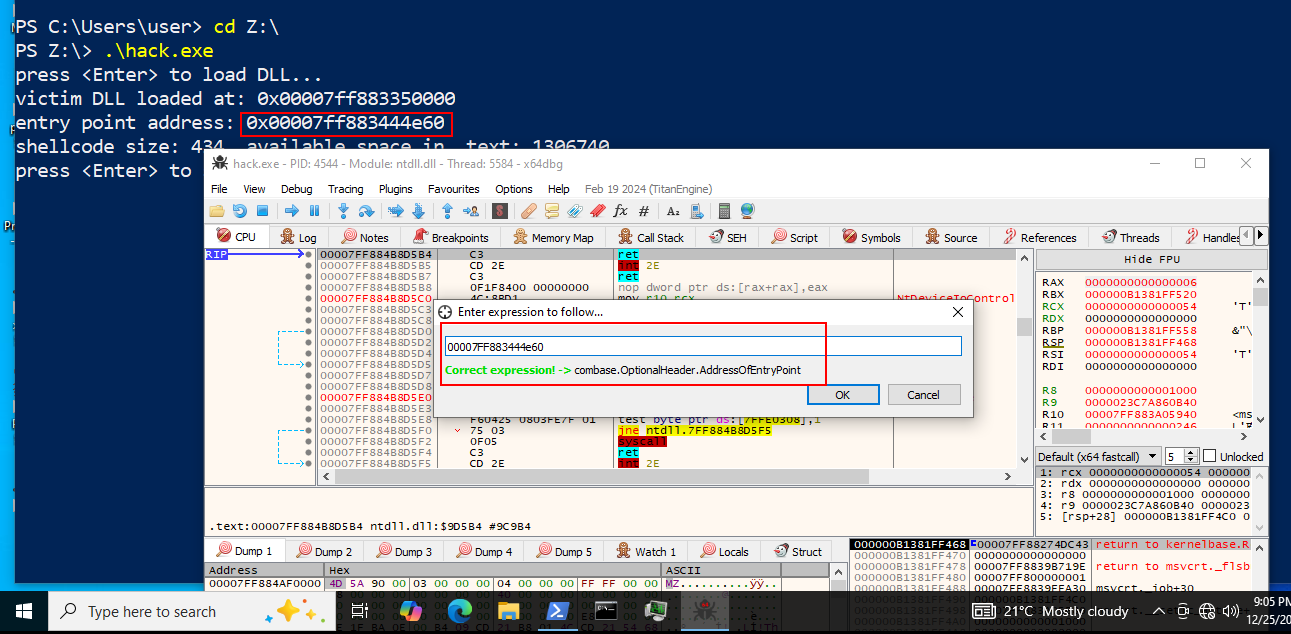Open the File menu in x64dbg
This screenshot has height=634, width=1291.
[219, 189]
